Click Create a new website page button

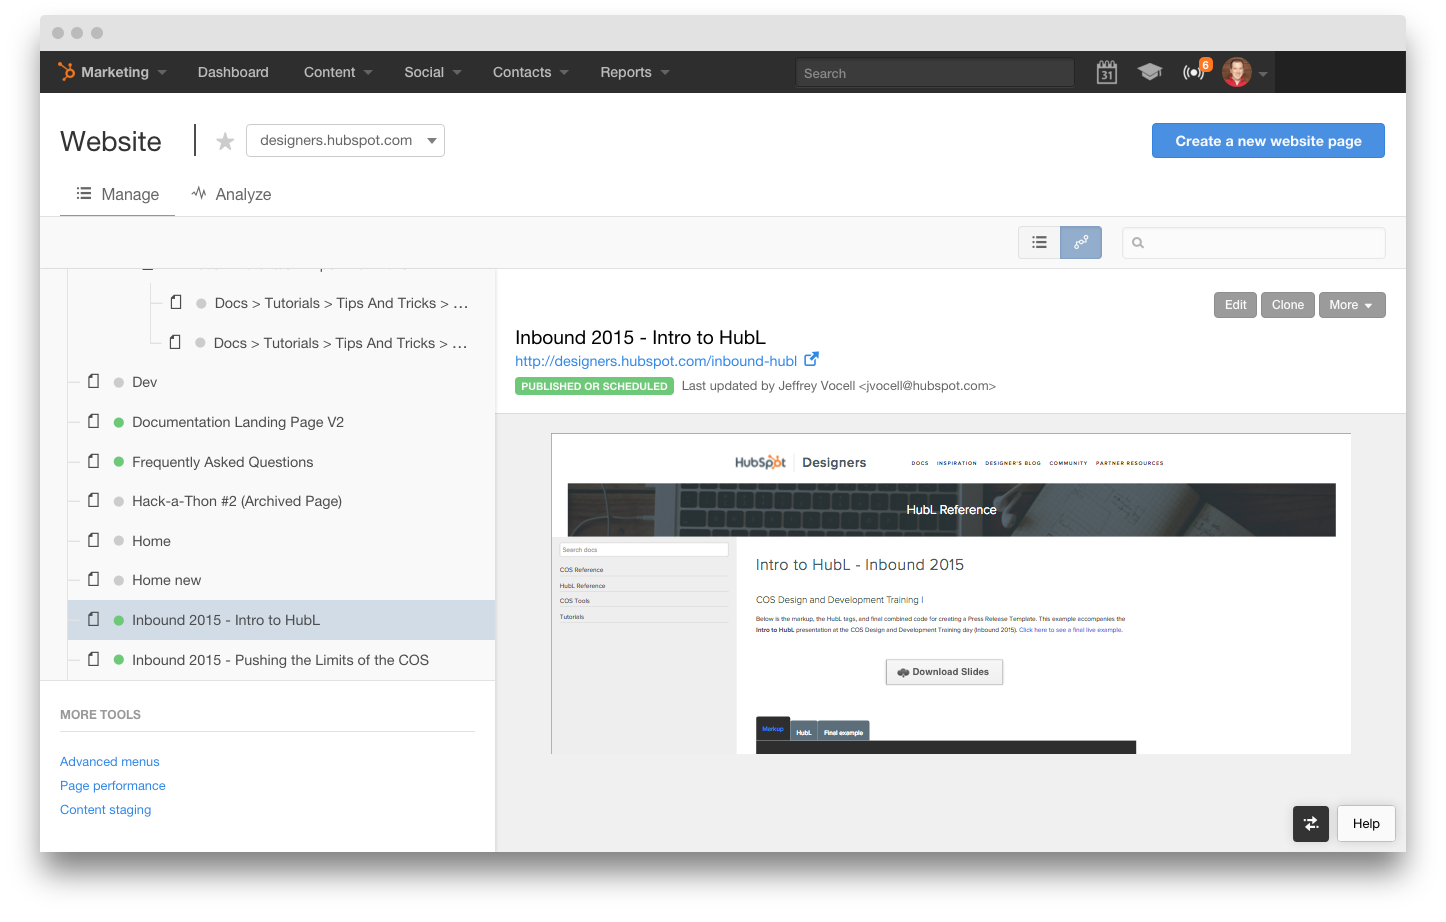tap(1268, 141)
